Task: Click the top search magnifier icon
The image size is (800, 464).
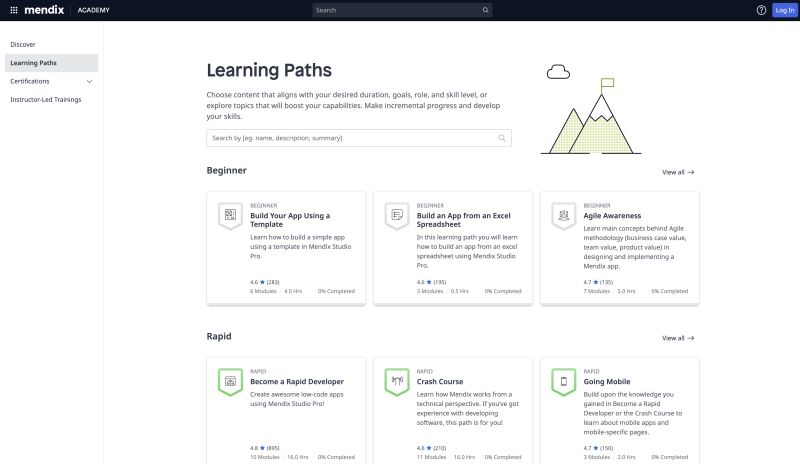Action: coord(485,10)
